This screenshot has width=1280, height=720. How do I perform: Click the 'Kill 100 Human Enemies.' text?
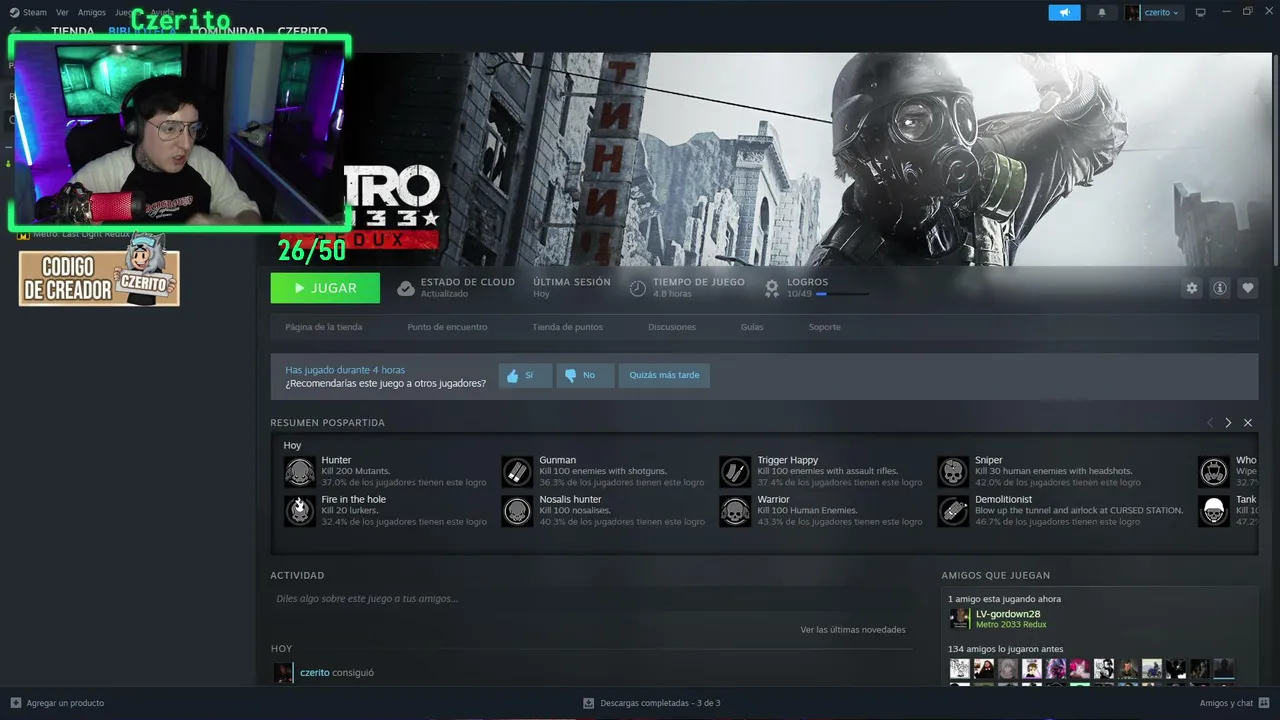(x=807, y=511)
